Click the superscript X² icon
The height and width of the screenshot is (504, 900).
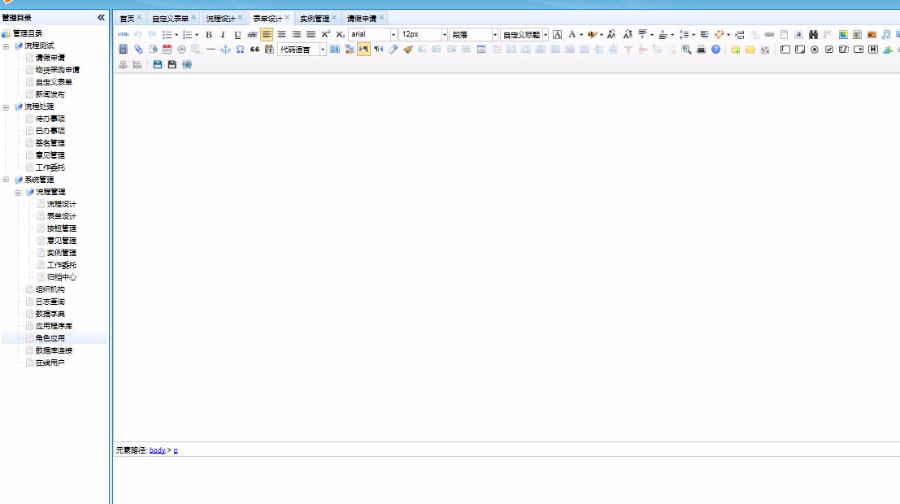pyautogui.click(x=326, y=34)
